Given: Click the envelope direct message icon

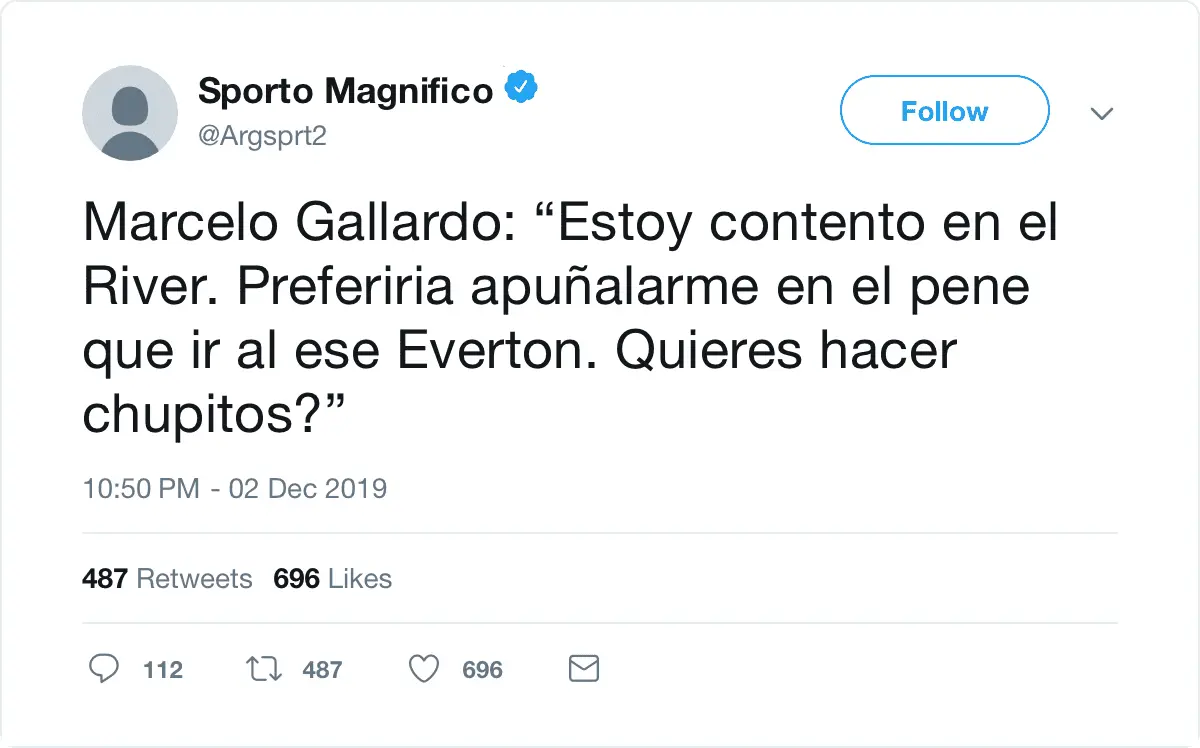Looking at the screenshot, I should pos(583,668).
